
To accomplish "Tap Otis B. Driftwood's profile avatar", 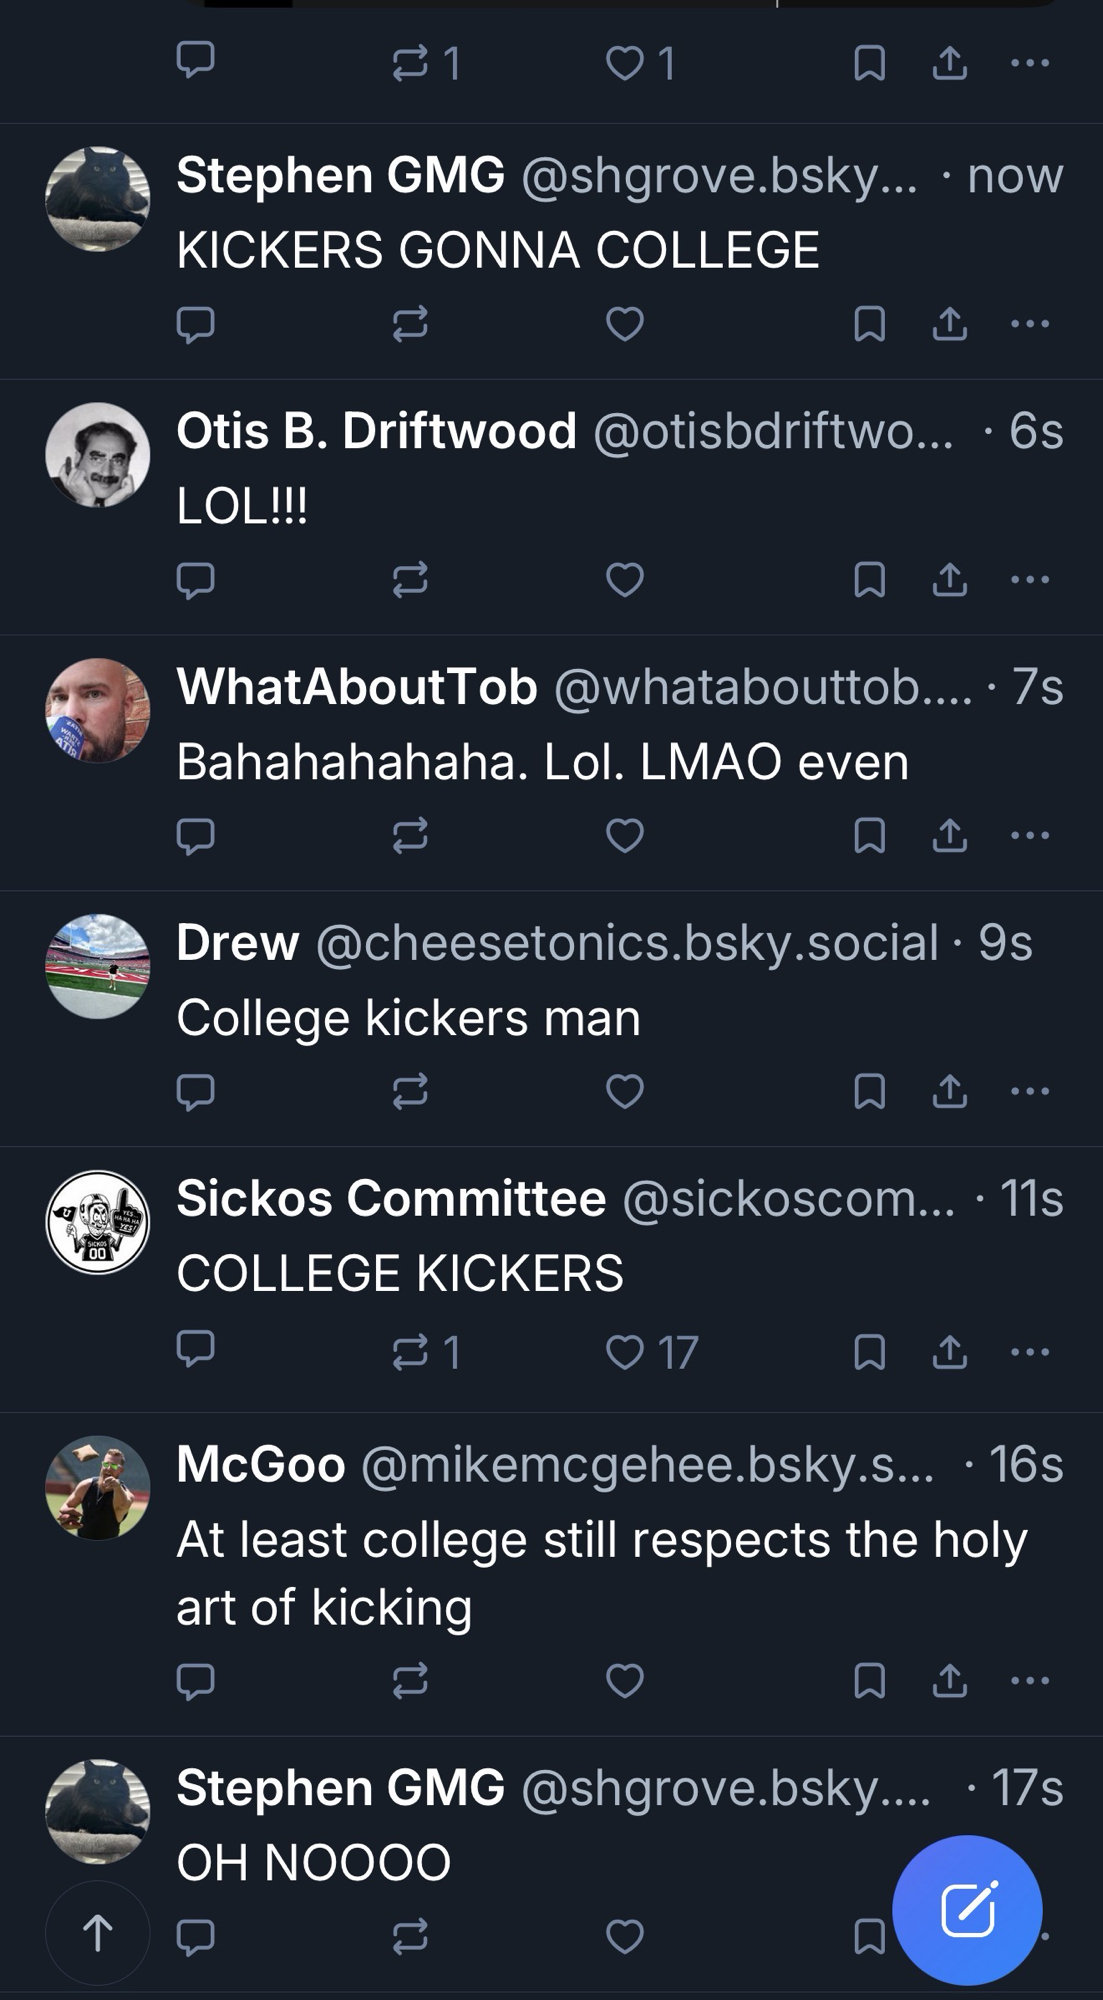I will pyautogui.click(x=98, y=455).
